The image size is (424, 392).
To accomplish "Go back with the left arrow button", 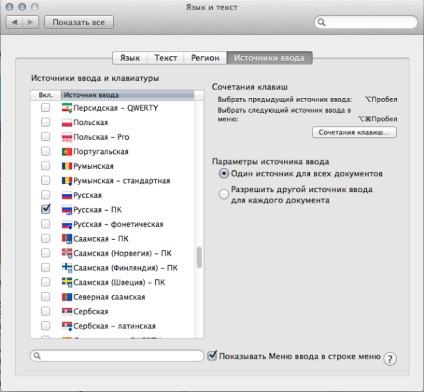I will click(x=14, y=22).
